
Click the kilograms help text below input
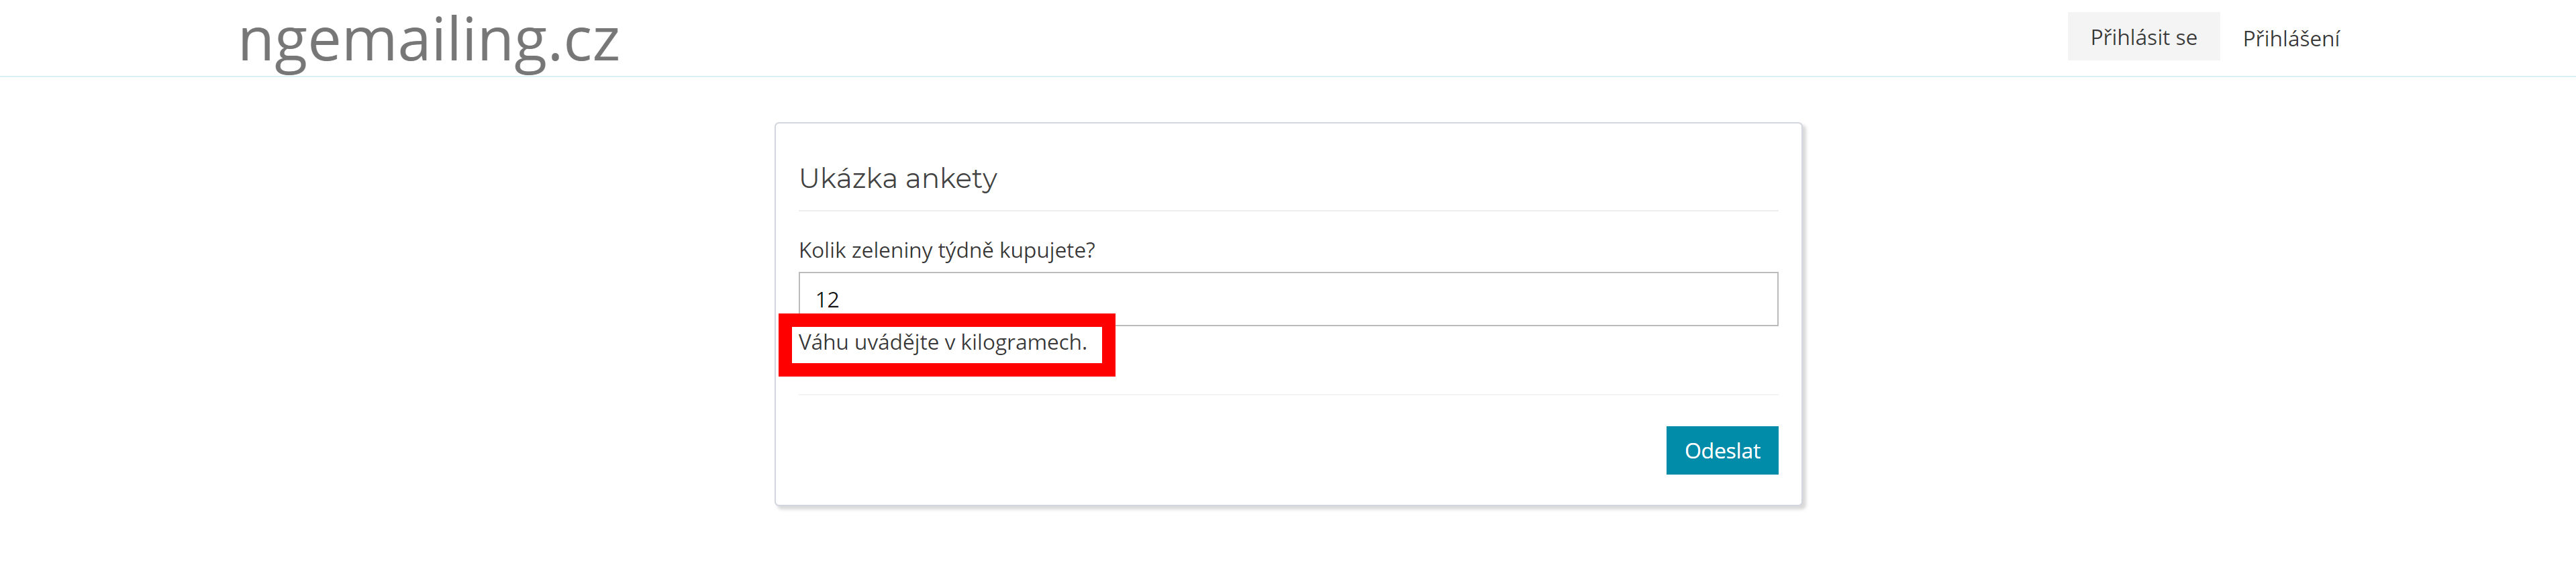[x=942, y=343]
